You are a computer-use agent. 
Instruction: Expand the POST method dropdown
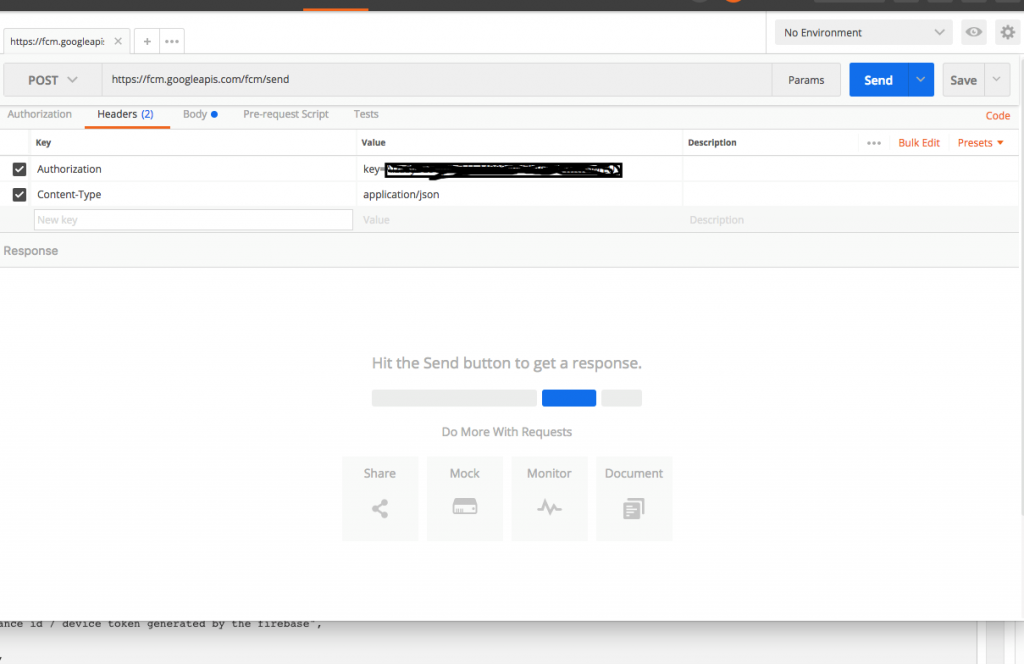(51, 79)
